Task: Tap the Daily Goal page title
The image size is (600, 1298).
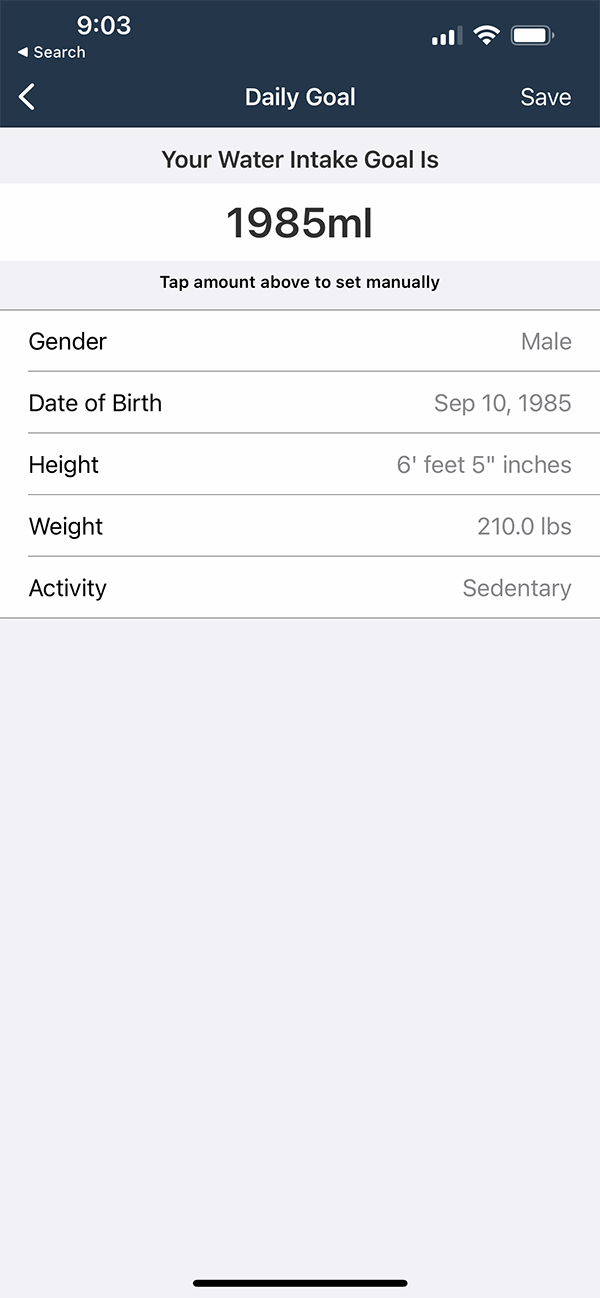Action: click(300, 97)
